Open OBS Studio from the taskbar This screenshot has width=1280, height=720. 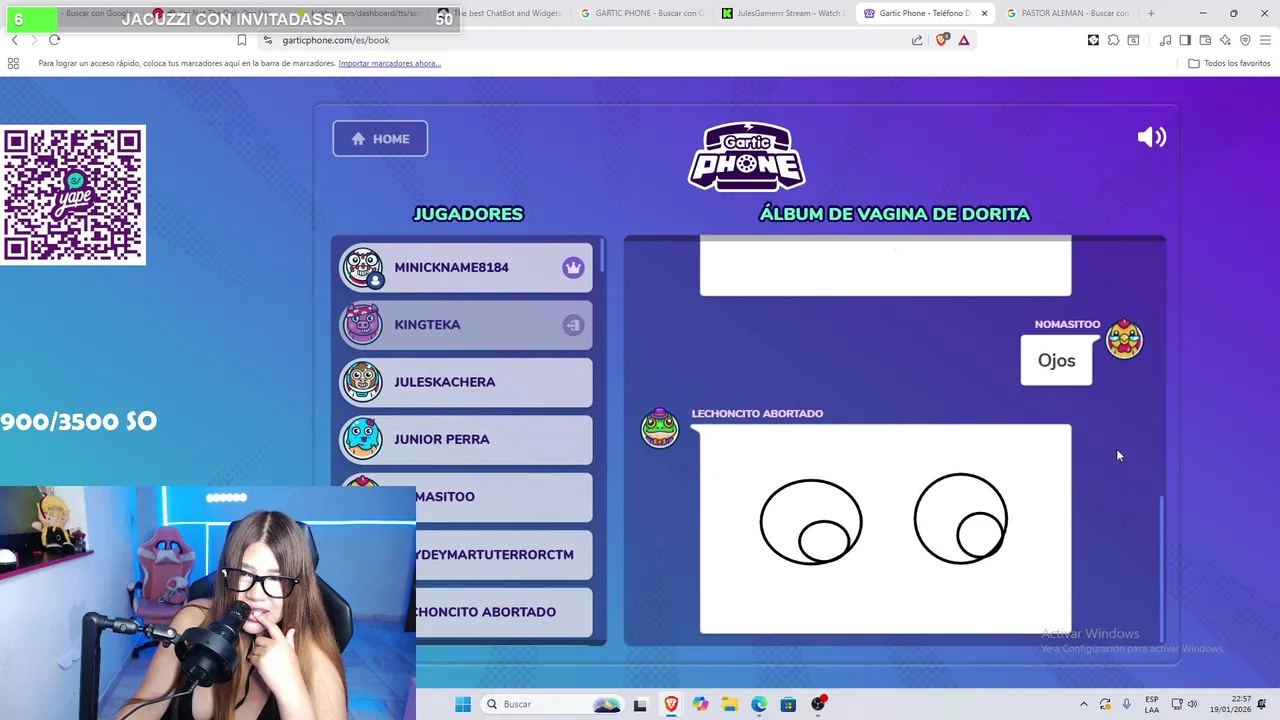point(818,704)
